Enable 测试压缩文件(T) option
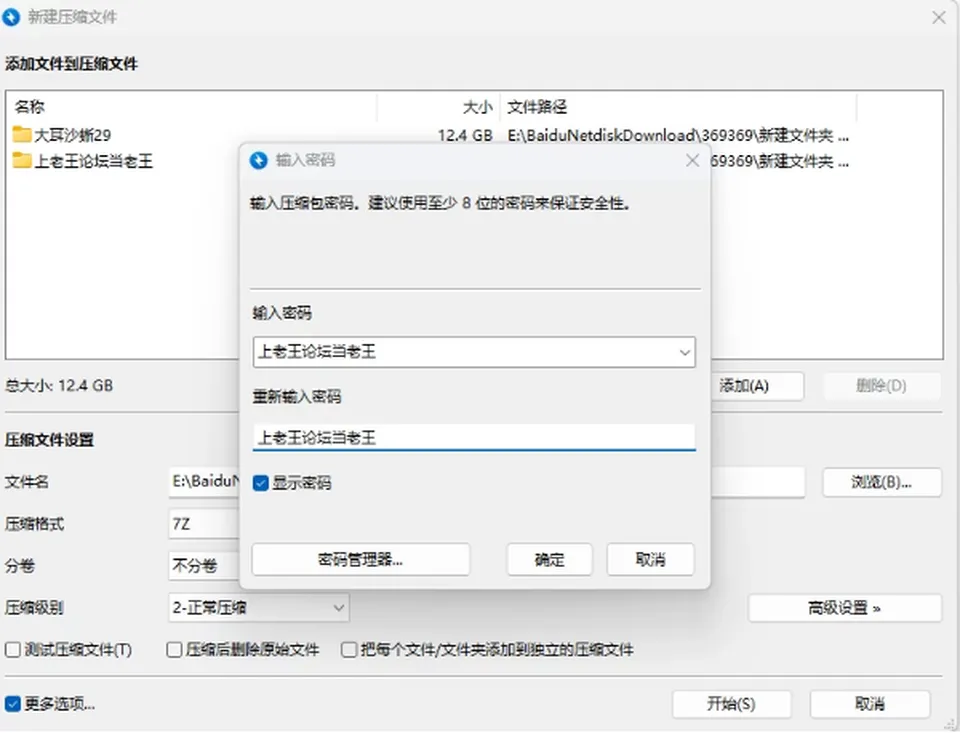The height and width of the screenshot is (733, 960). (13, 649)
